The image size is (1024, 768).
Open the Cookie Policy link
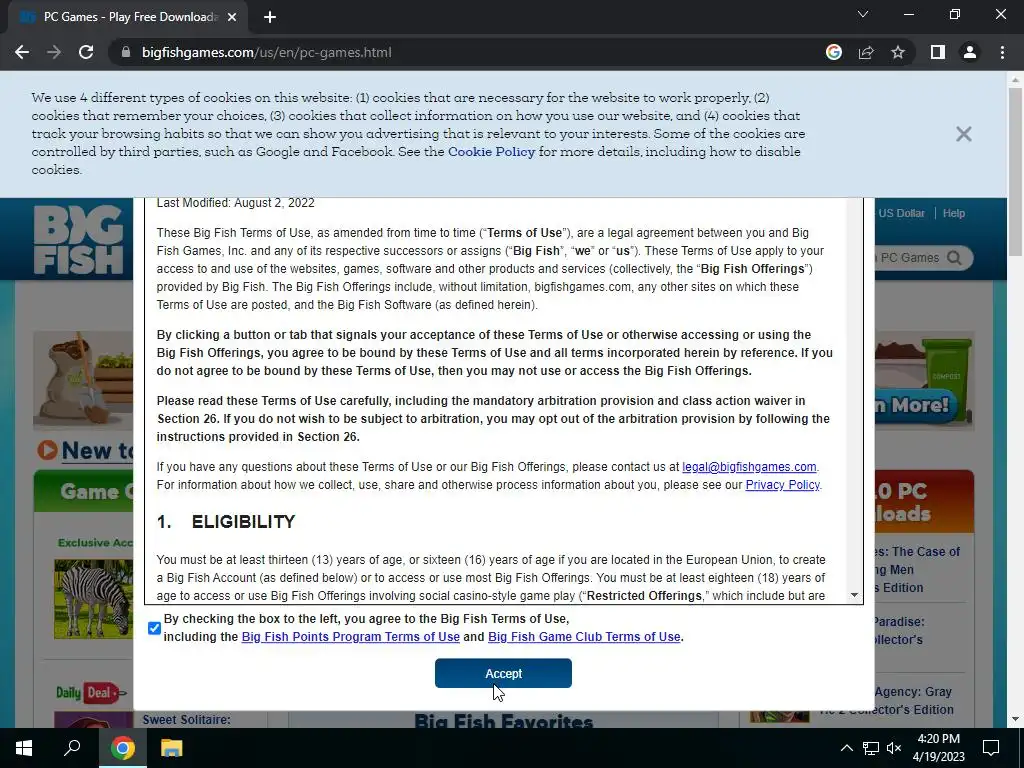tap(491, 152)
